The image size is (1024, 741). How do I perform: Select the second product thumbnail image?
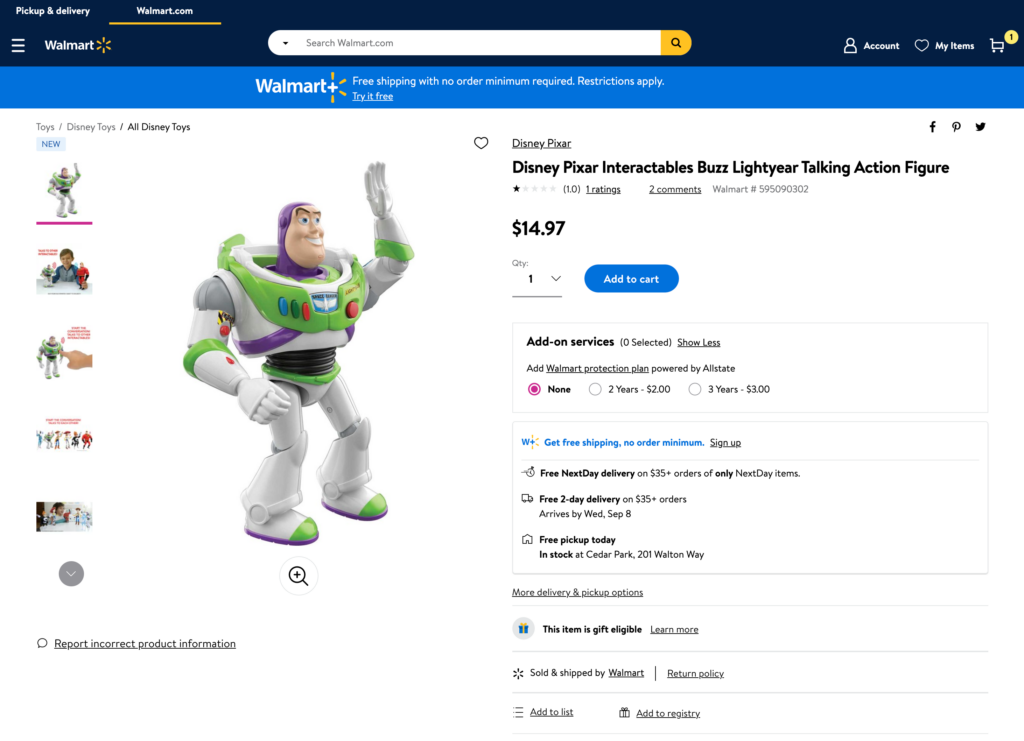pyautogui.click(x=64, y=270)
